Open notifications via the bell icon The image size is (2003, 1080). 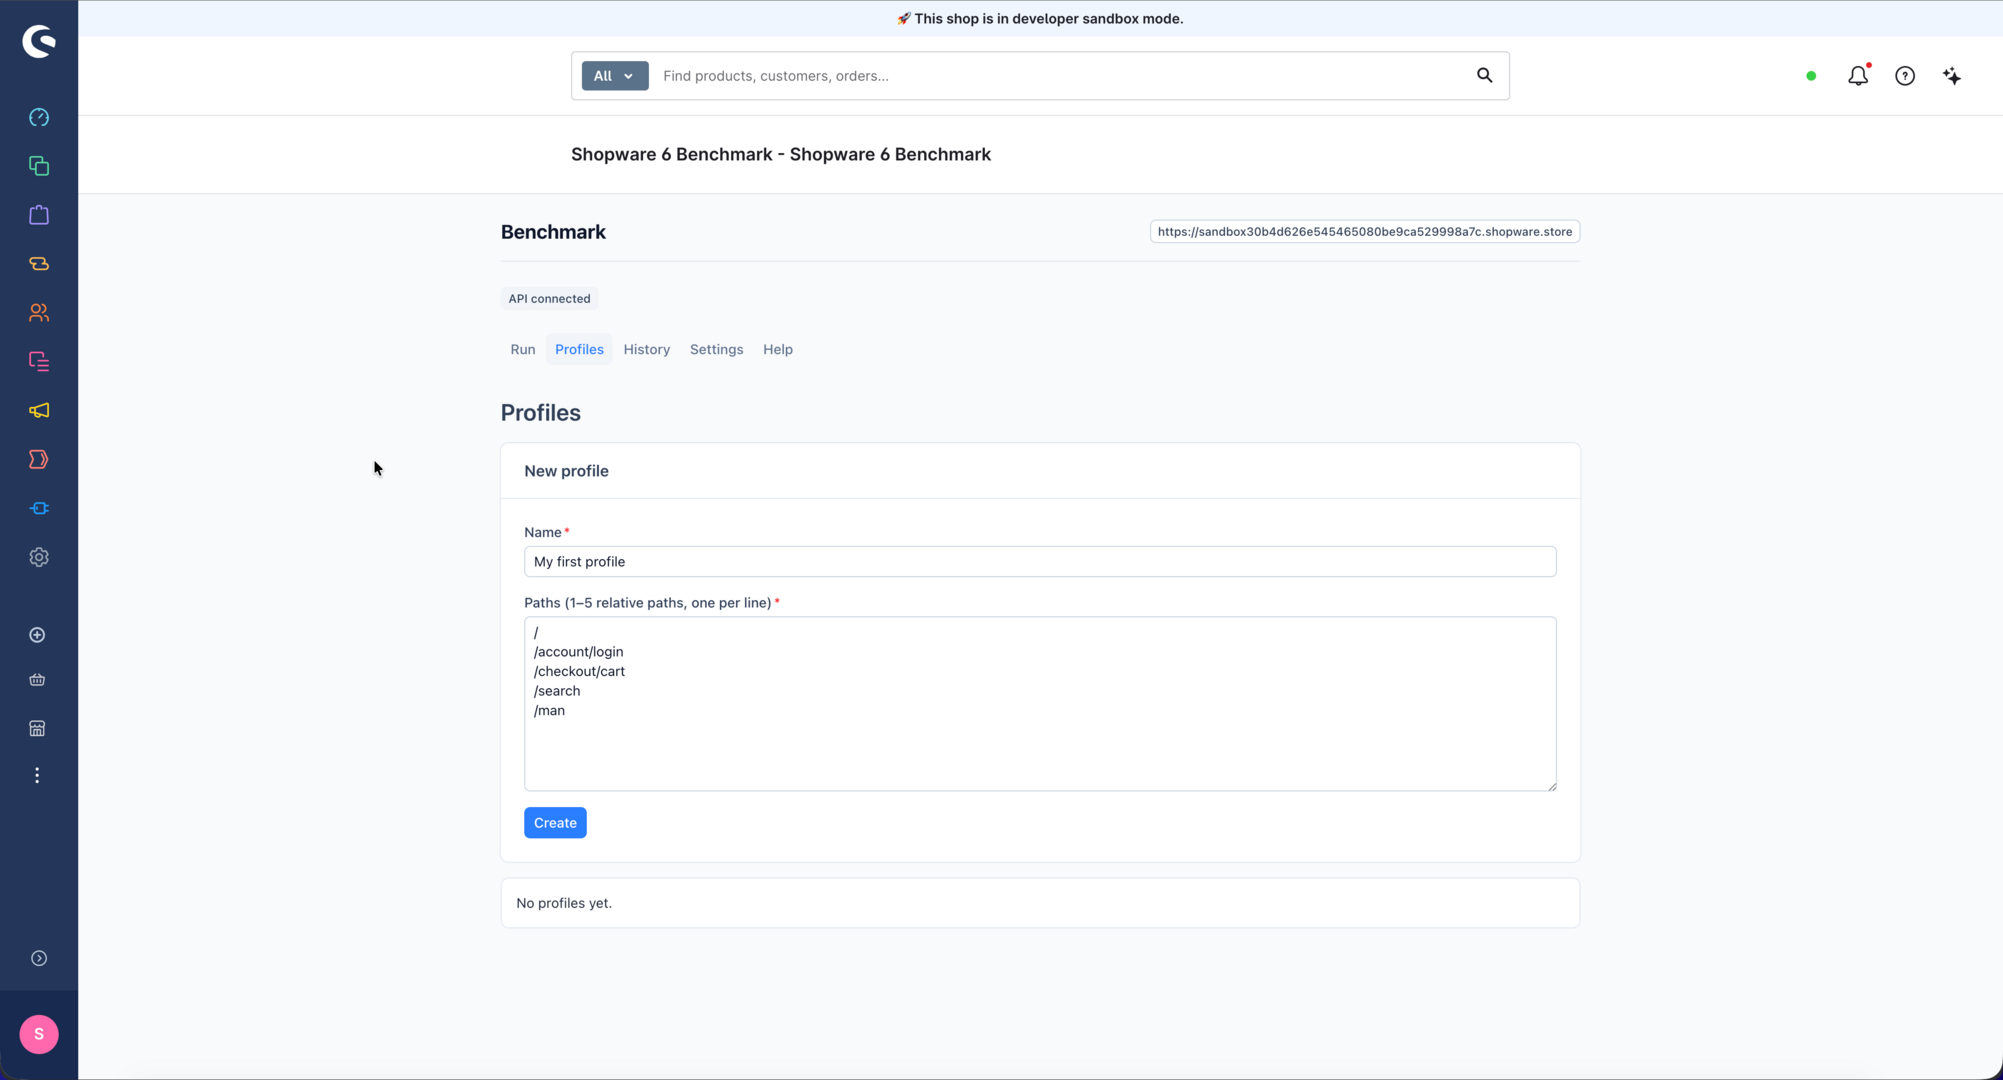pyautogui.click(x=1858, y=76)
